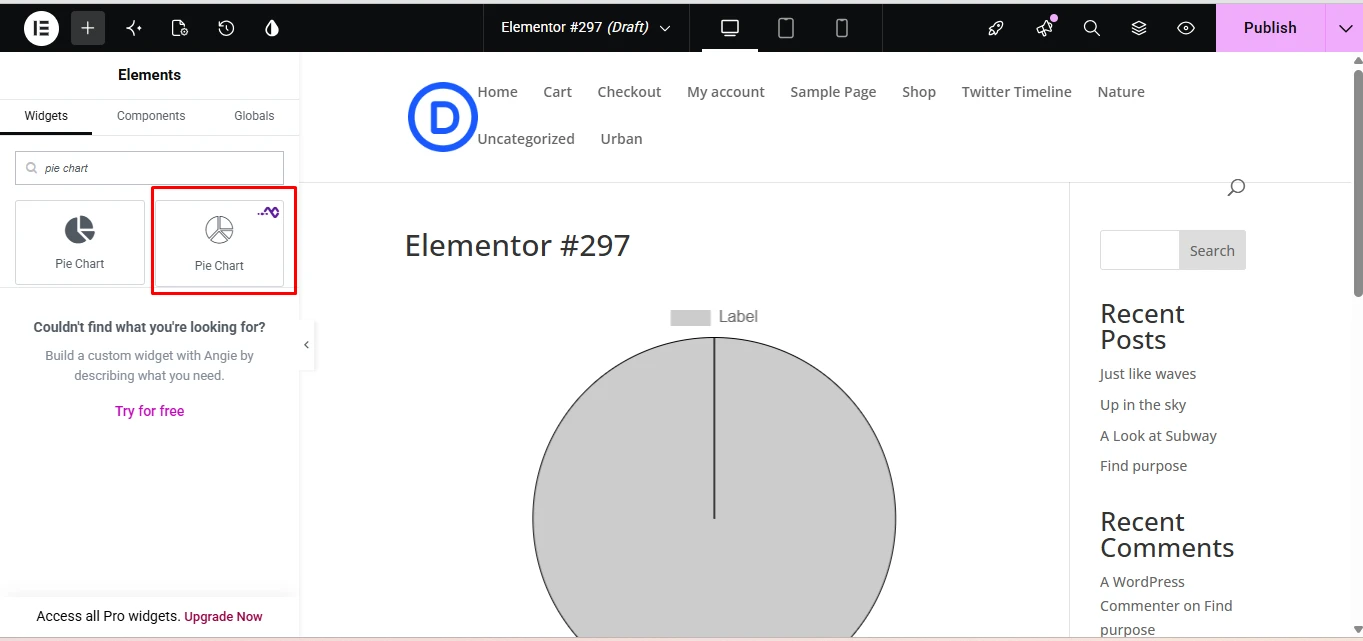This screenshot has width=1363, height=641.
Task: Click the sidebar Search button
Action: click(1212, 251)
